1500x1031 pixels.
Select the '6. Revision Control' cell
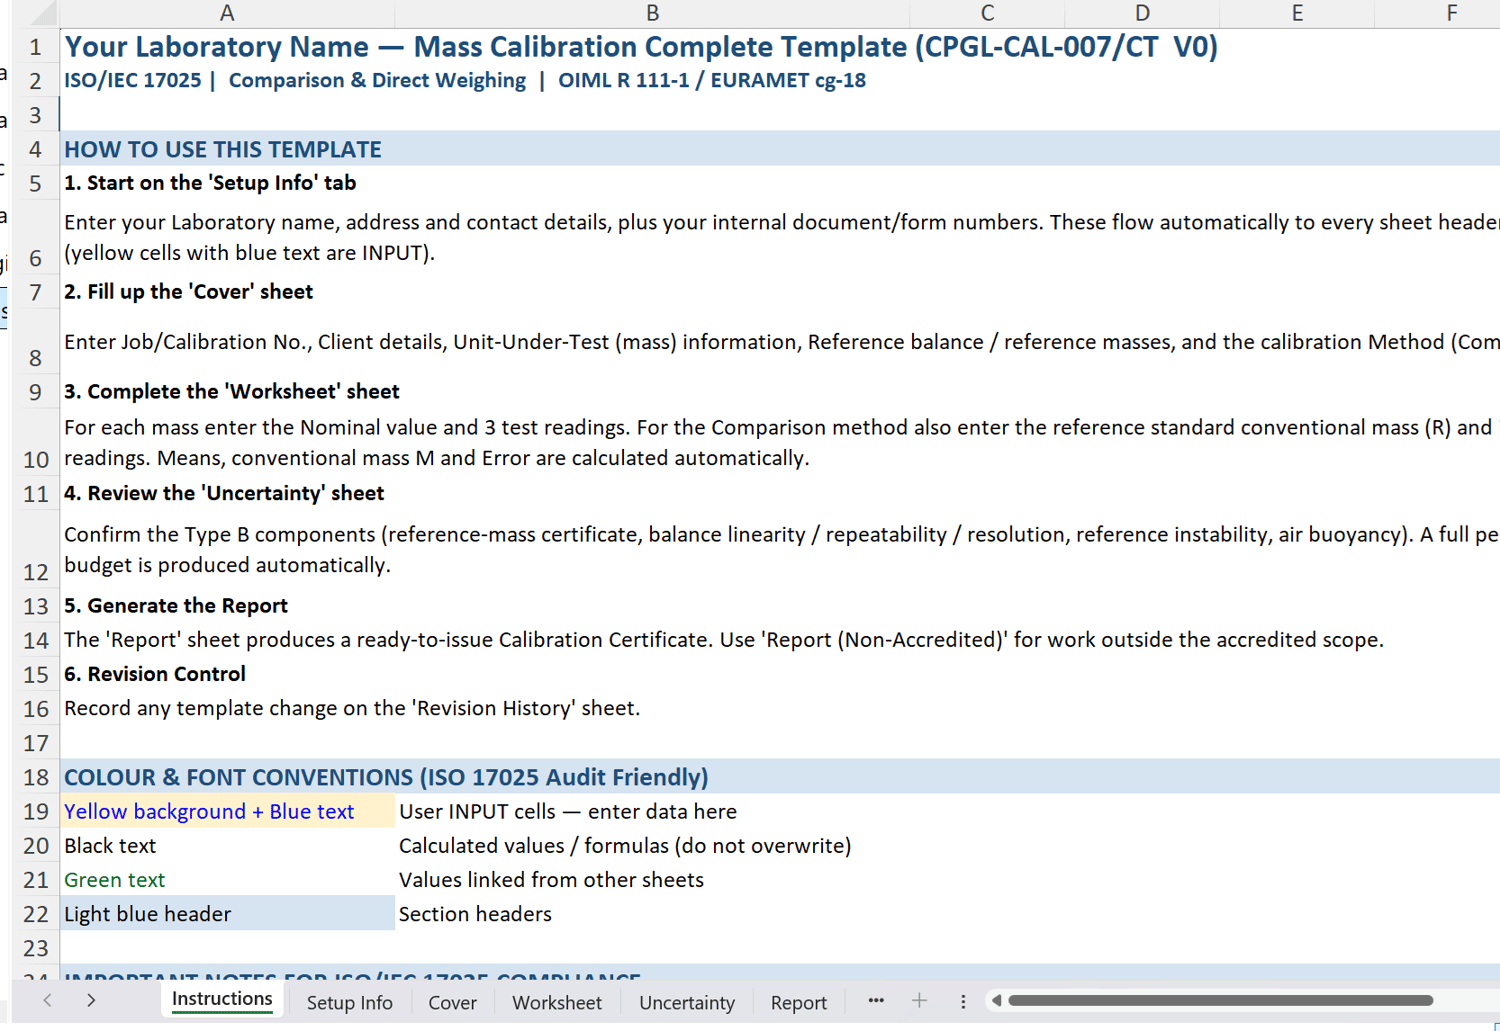click(x=155, y=674)
